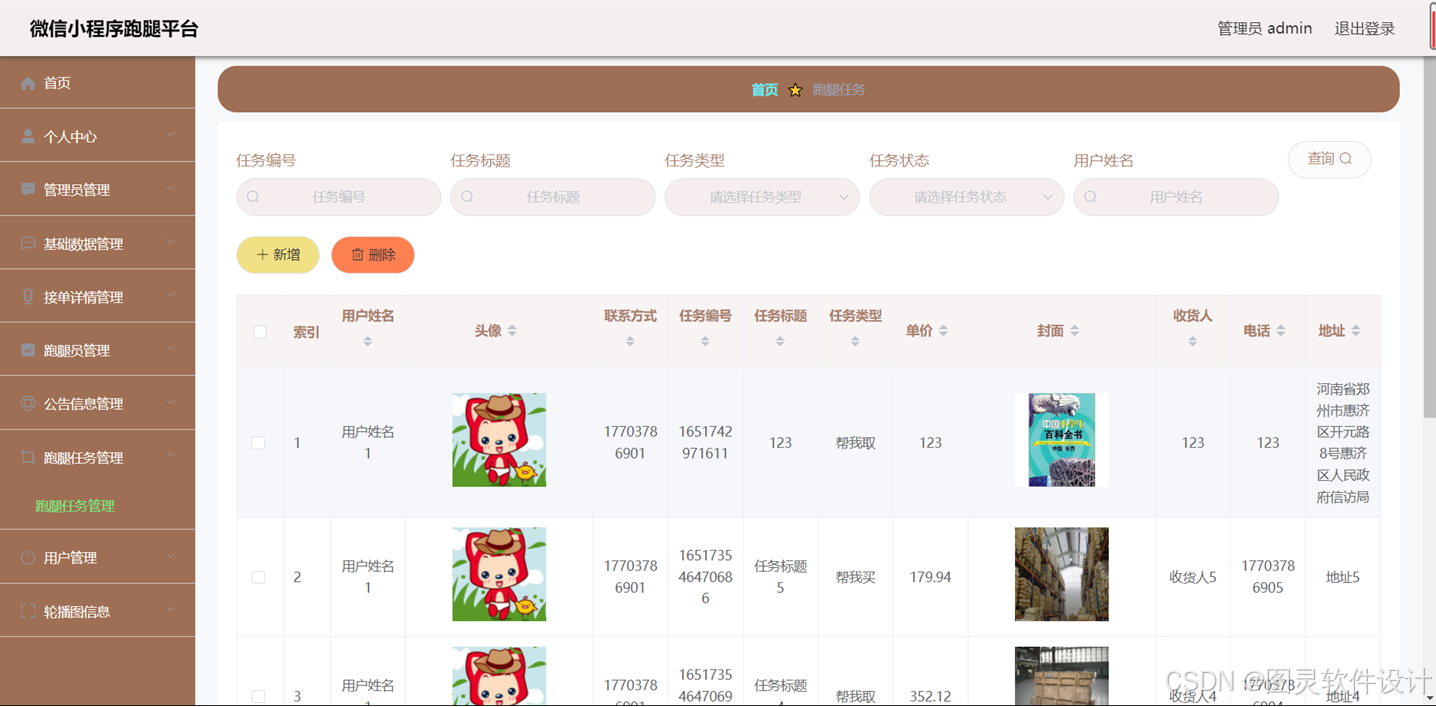Check the checkbox for row 2
This screenshot has width=1436, height=707.
click(258, 577)
